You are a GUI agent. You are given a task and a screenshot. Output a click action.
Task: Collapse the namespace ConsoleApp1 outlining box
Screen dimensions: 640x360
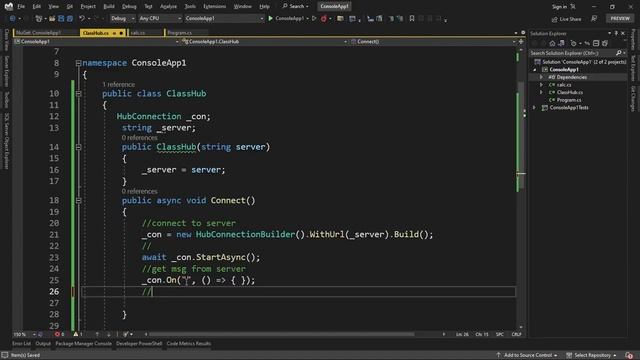[78, 63]
